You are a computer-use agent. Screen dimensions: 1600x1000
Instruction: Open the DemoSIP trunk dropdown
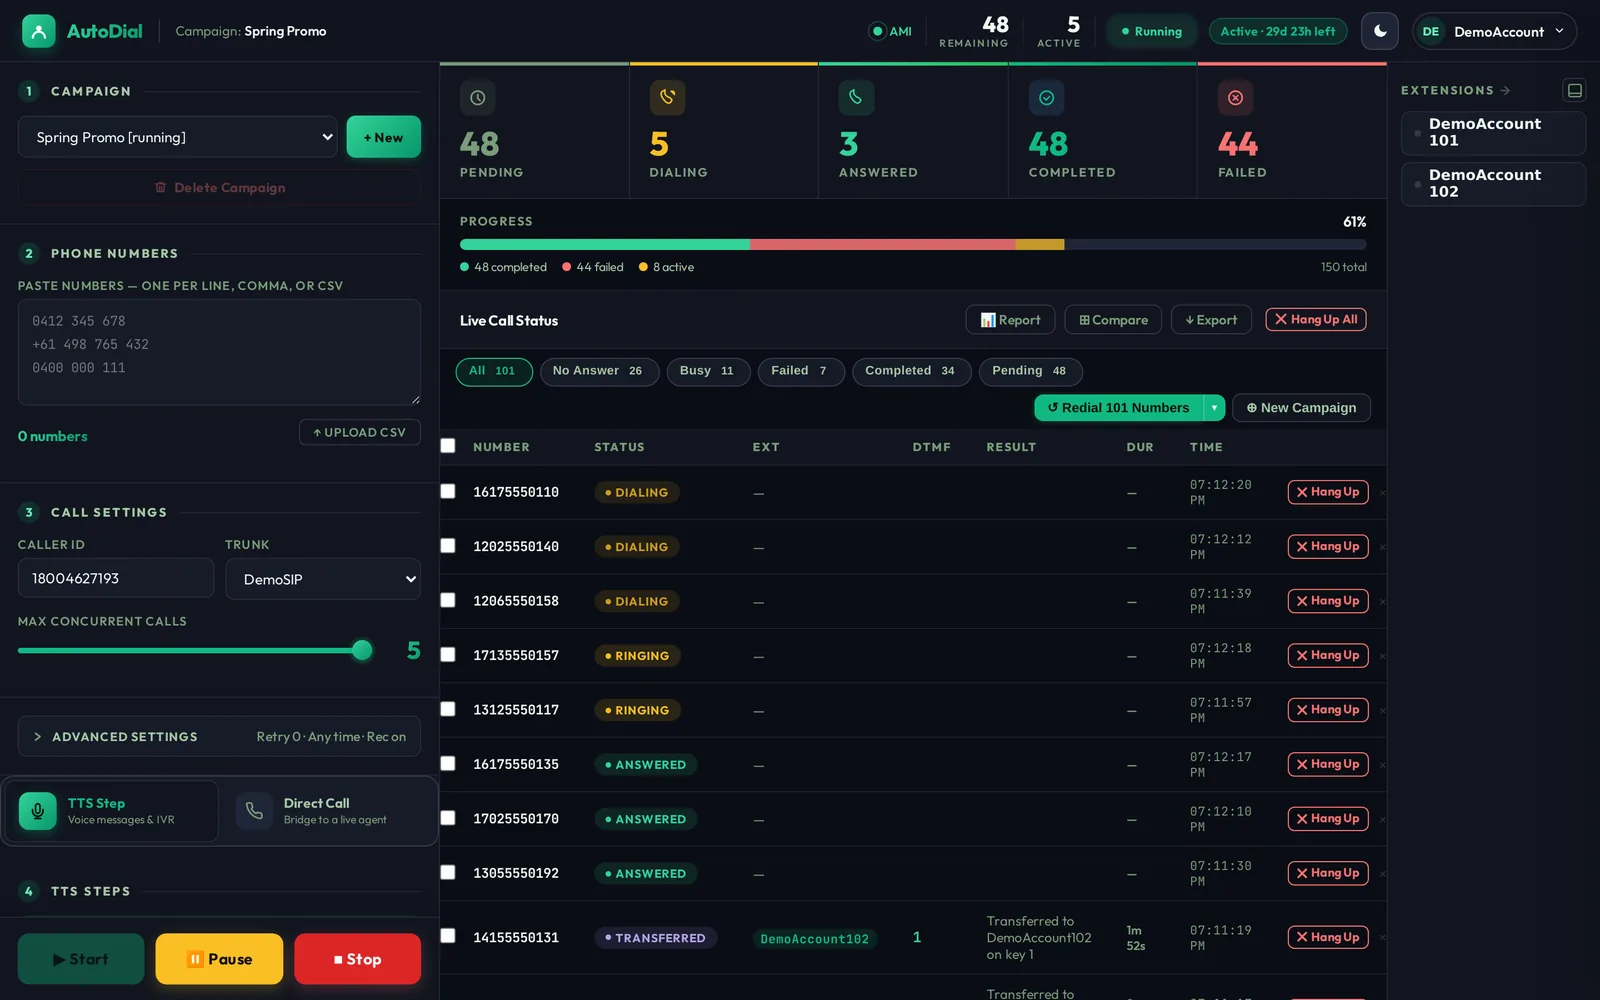point(323,579)
